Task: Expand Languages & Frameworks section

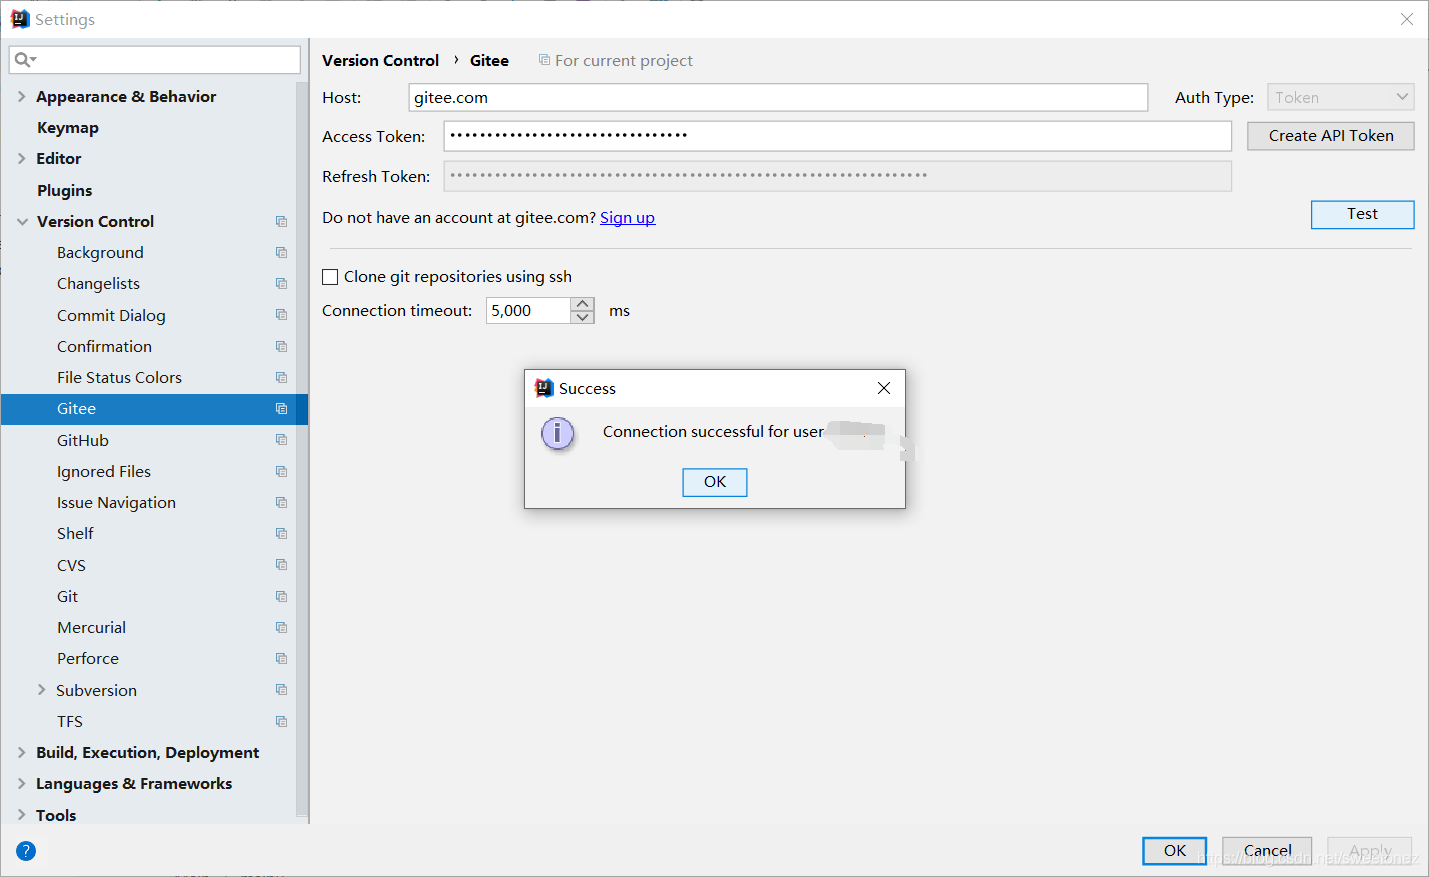Action: pyautogui.click(x=21, y=783)
